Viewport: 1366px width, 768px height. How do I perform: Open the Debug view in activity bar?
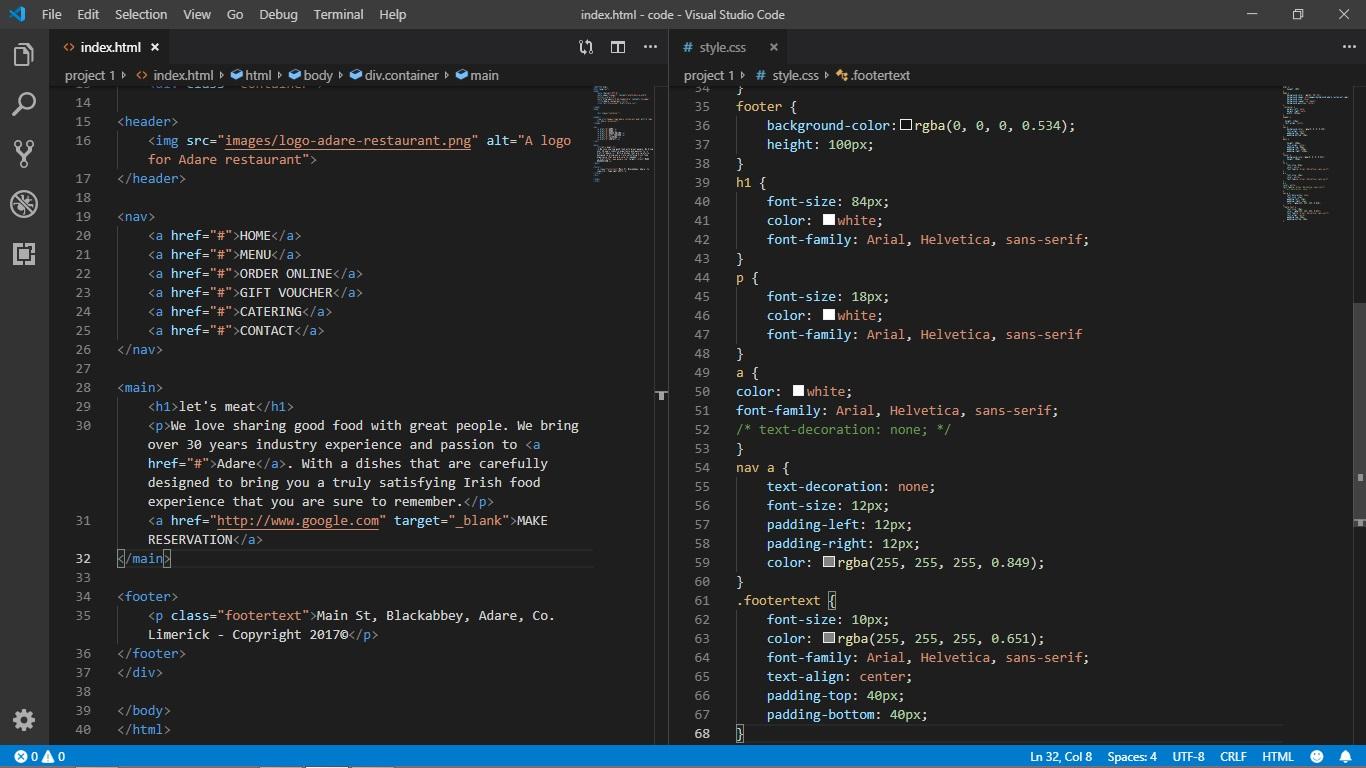coord(24,203)
